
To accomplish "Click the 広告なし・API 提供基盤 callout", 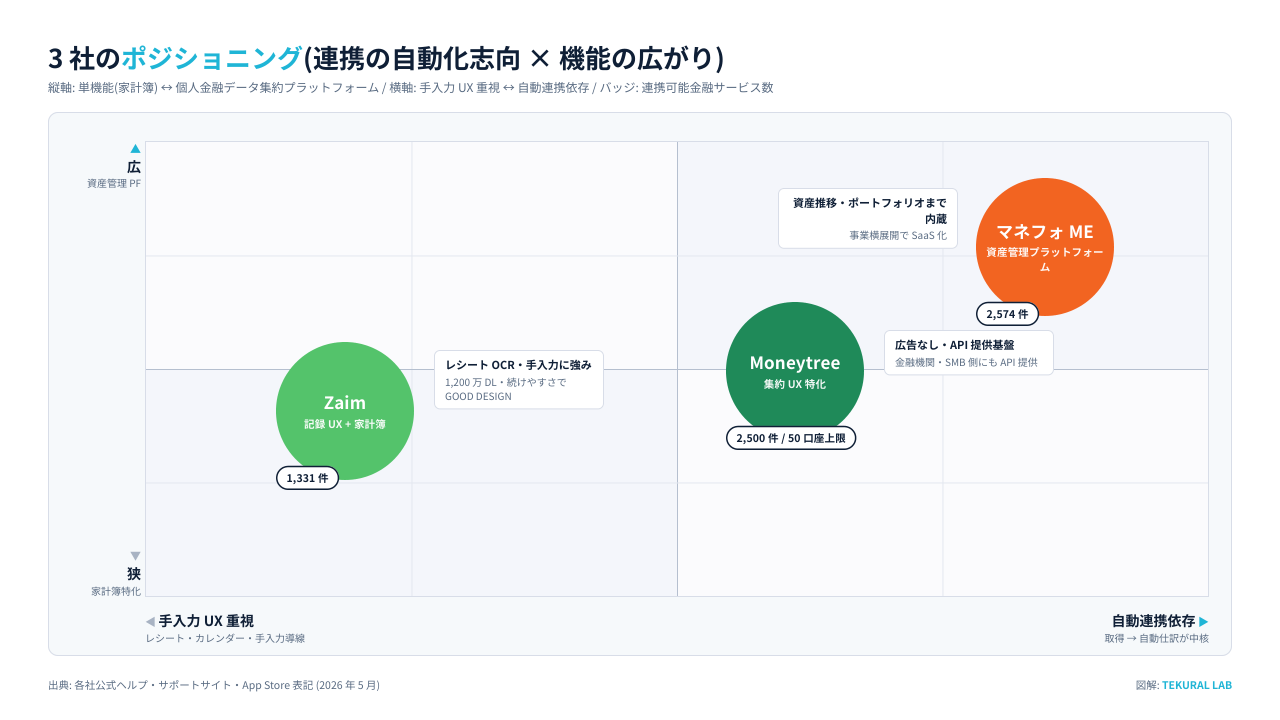I will [969, 352].
